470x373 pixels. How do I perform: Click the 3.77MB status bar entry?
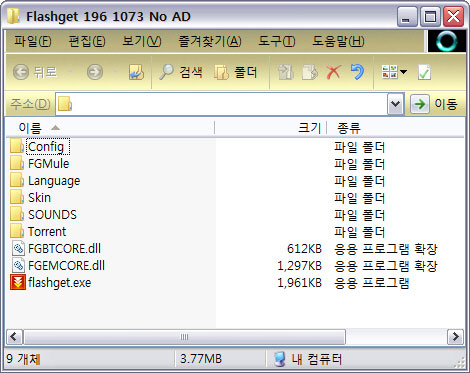[201, 359]
